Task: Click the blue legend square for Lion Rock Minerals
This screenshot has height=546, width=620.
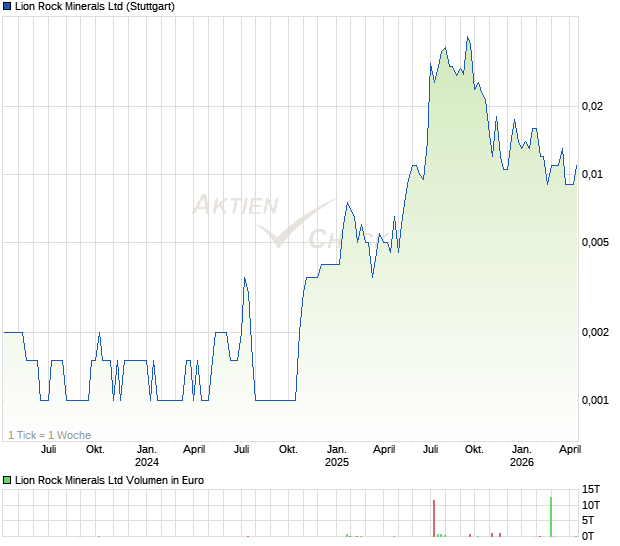Action: coord(7,6)
